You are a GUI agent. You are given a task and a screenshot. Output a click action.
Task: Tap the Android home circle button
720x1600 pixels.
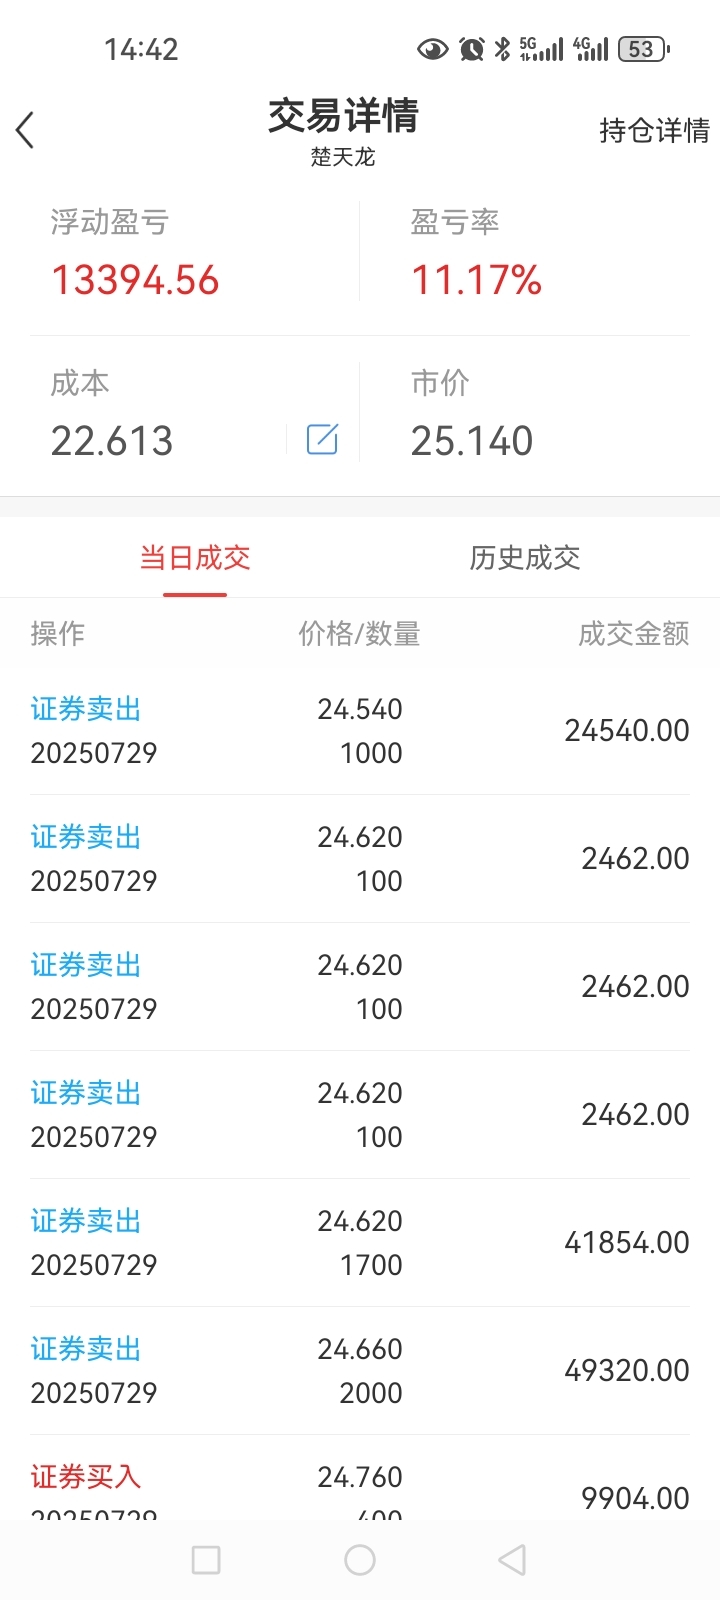360,1560
